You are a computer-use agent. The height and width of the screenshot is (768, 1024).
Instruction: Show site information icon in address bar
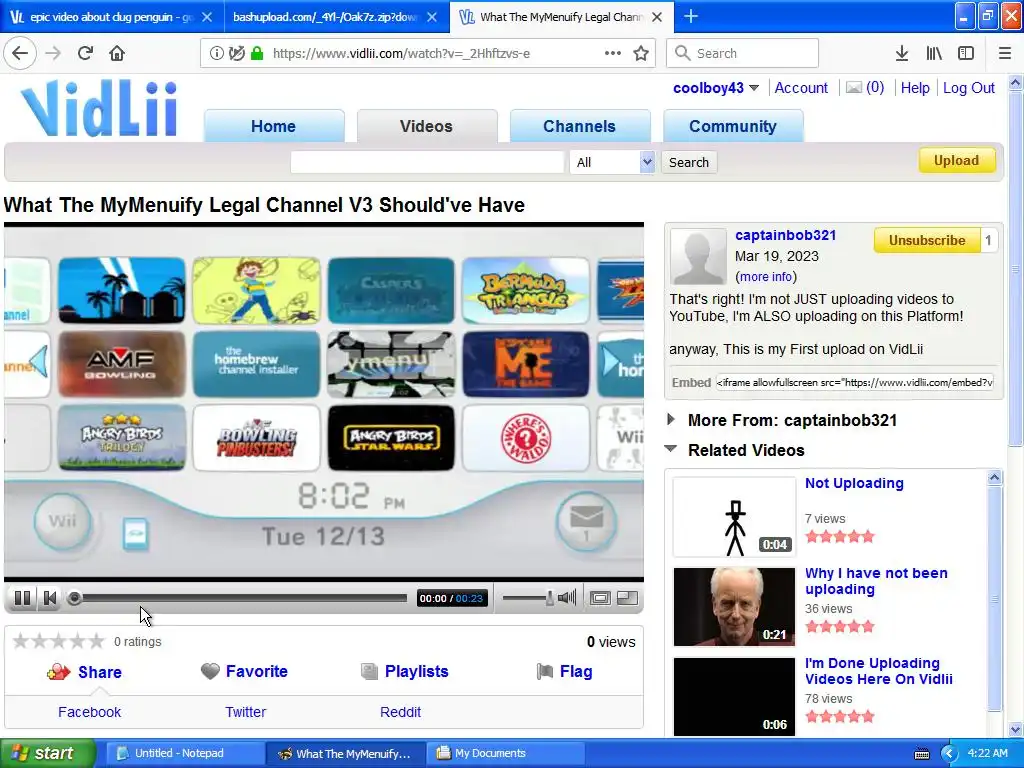pyautogui.click(x=216, y=53)
